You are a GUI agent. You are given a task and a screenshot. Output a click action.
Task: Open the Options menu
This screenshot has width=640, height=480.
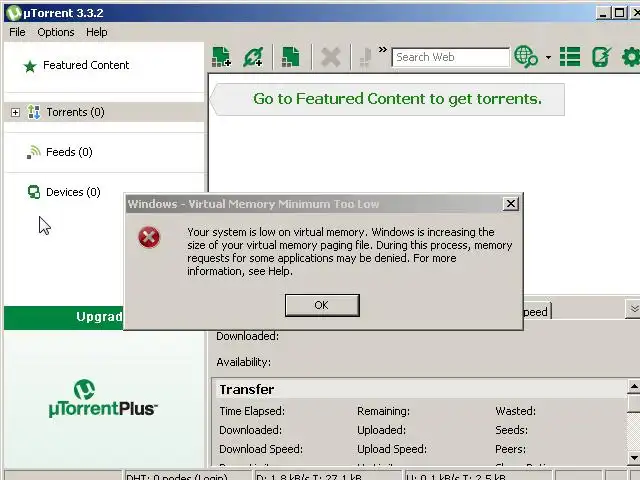(x=56, y=32)
